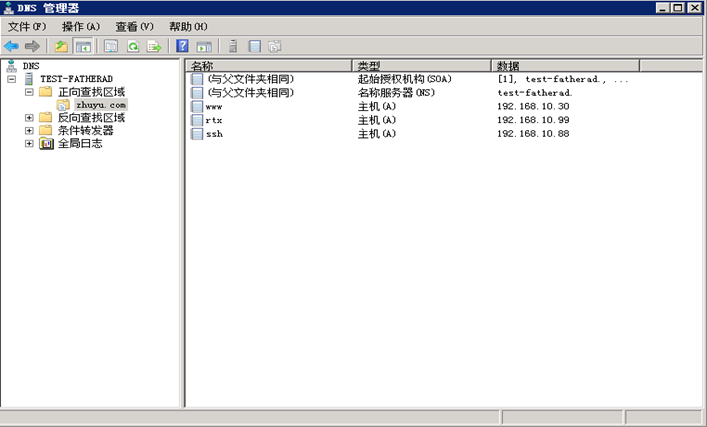The image size is (707, 427).
Task: Select the www host record name
Action: click(x=214, y=107)
